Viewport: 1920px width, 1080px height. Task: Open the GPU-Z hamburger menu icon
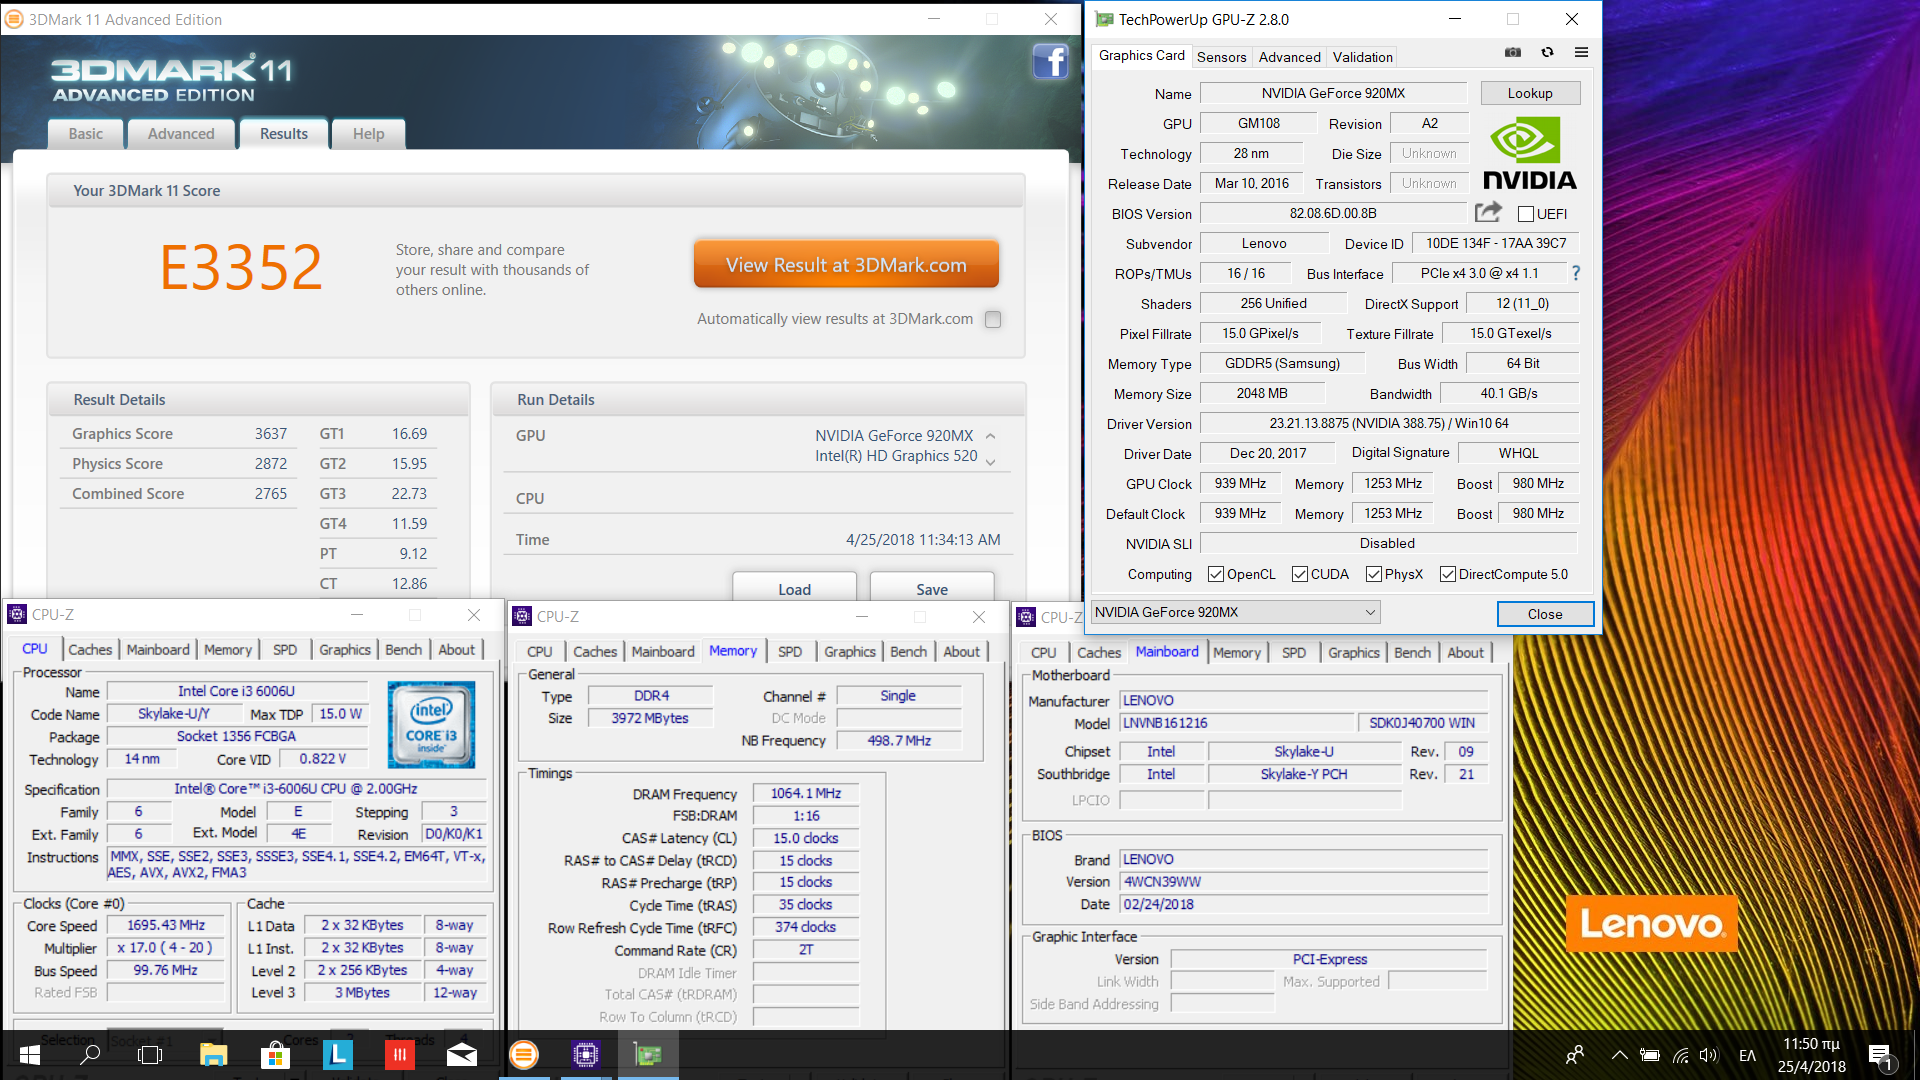point(1581,52)
